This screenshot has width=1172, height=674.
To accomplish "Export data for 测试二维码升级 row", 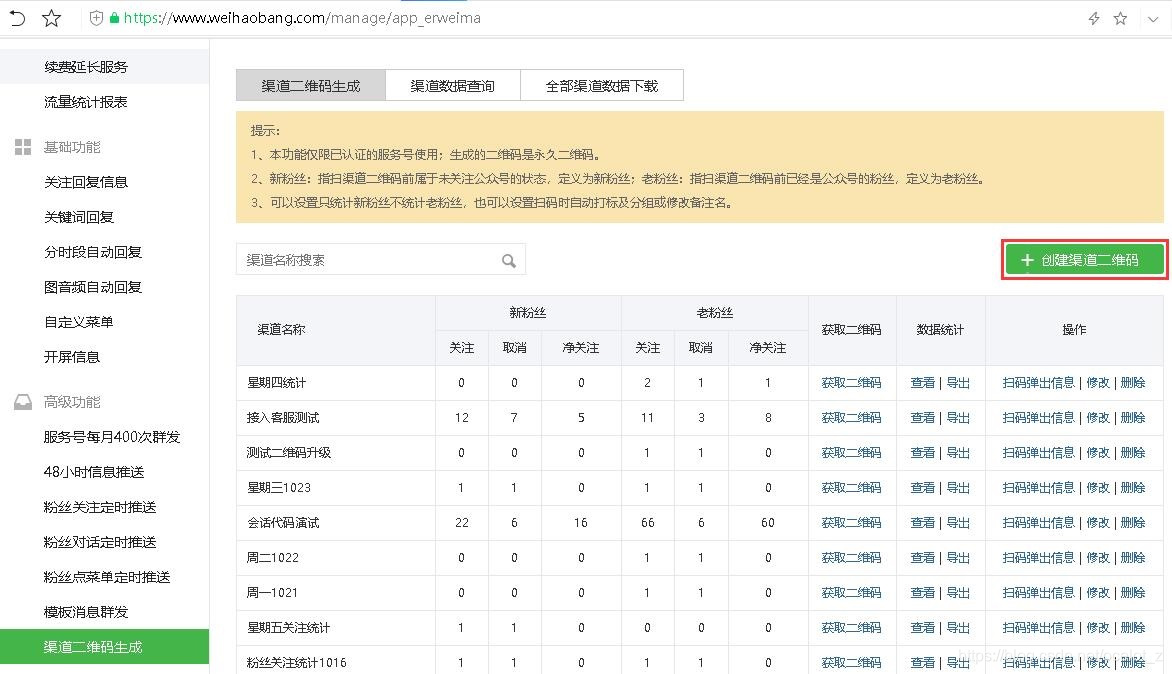I will tap(958, 453).
